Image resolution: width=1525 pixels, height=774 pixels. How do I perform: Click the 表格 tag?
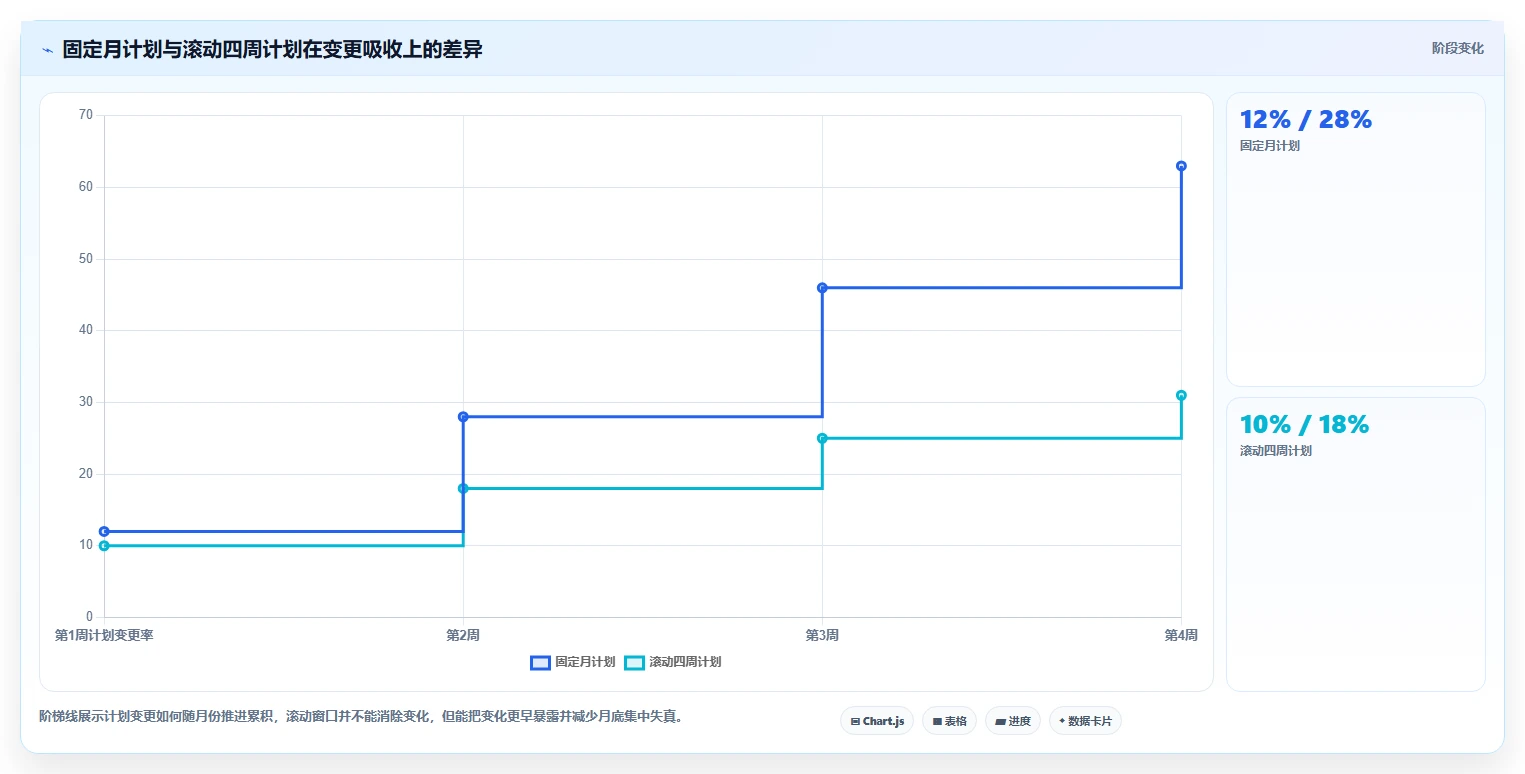point(949,721)
